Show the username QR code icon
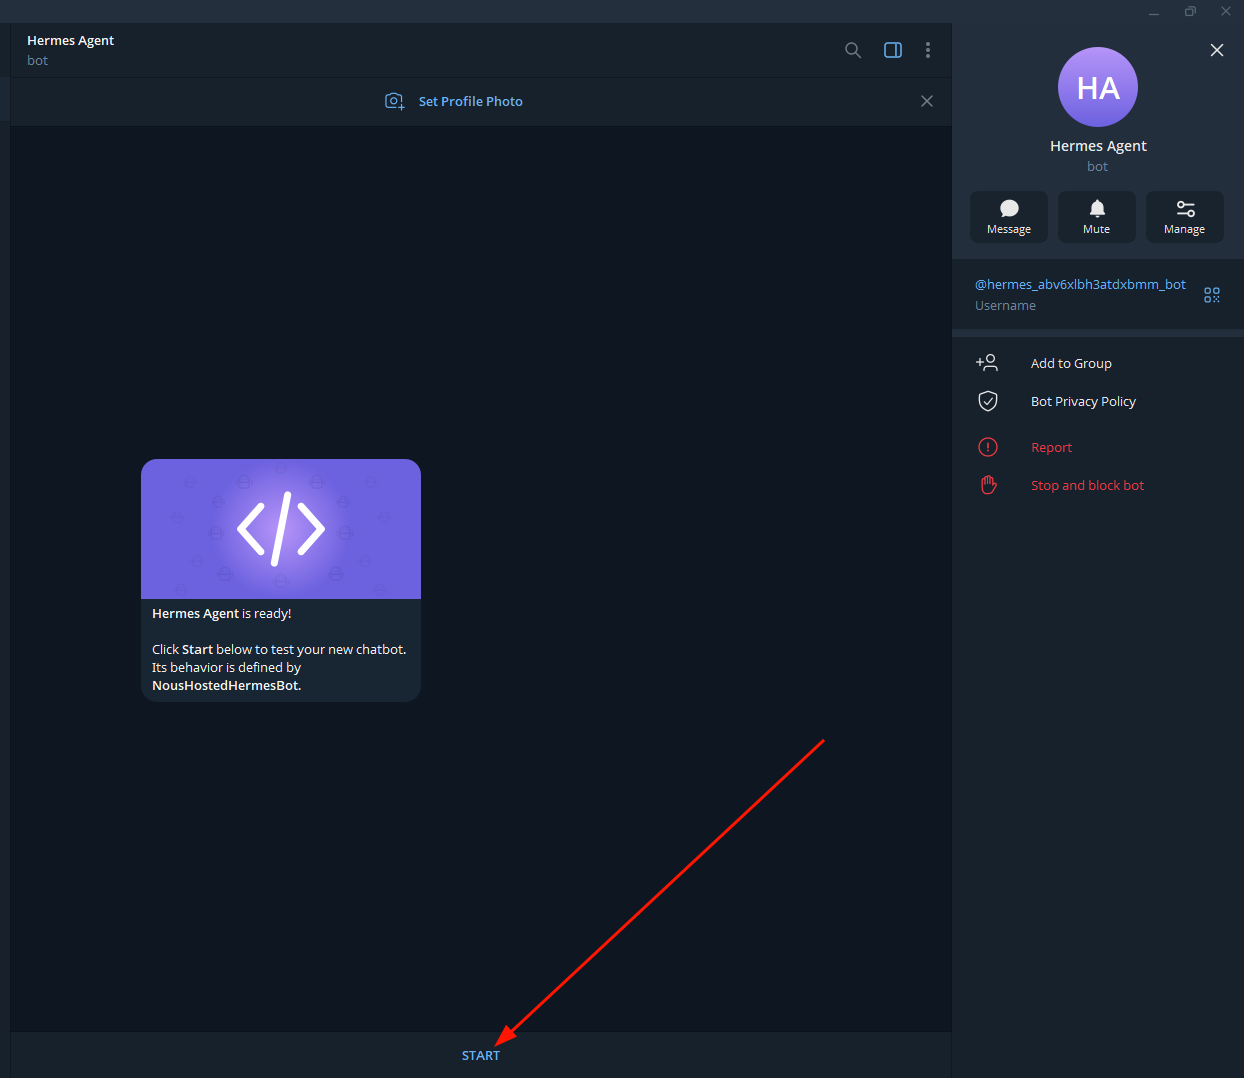 [x=1212, y=295]
